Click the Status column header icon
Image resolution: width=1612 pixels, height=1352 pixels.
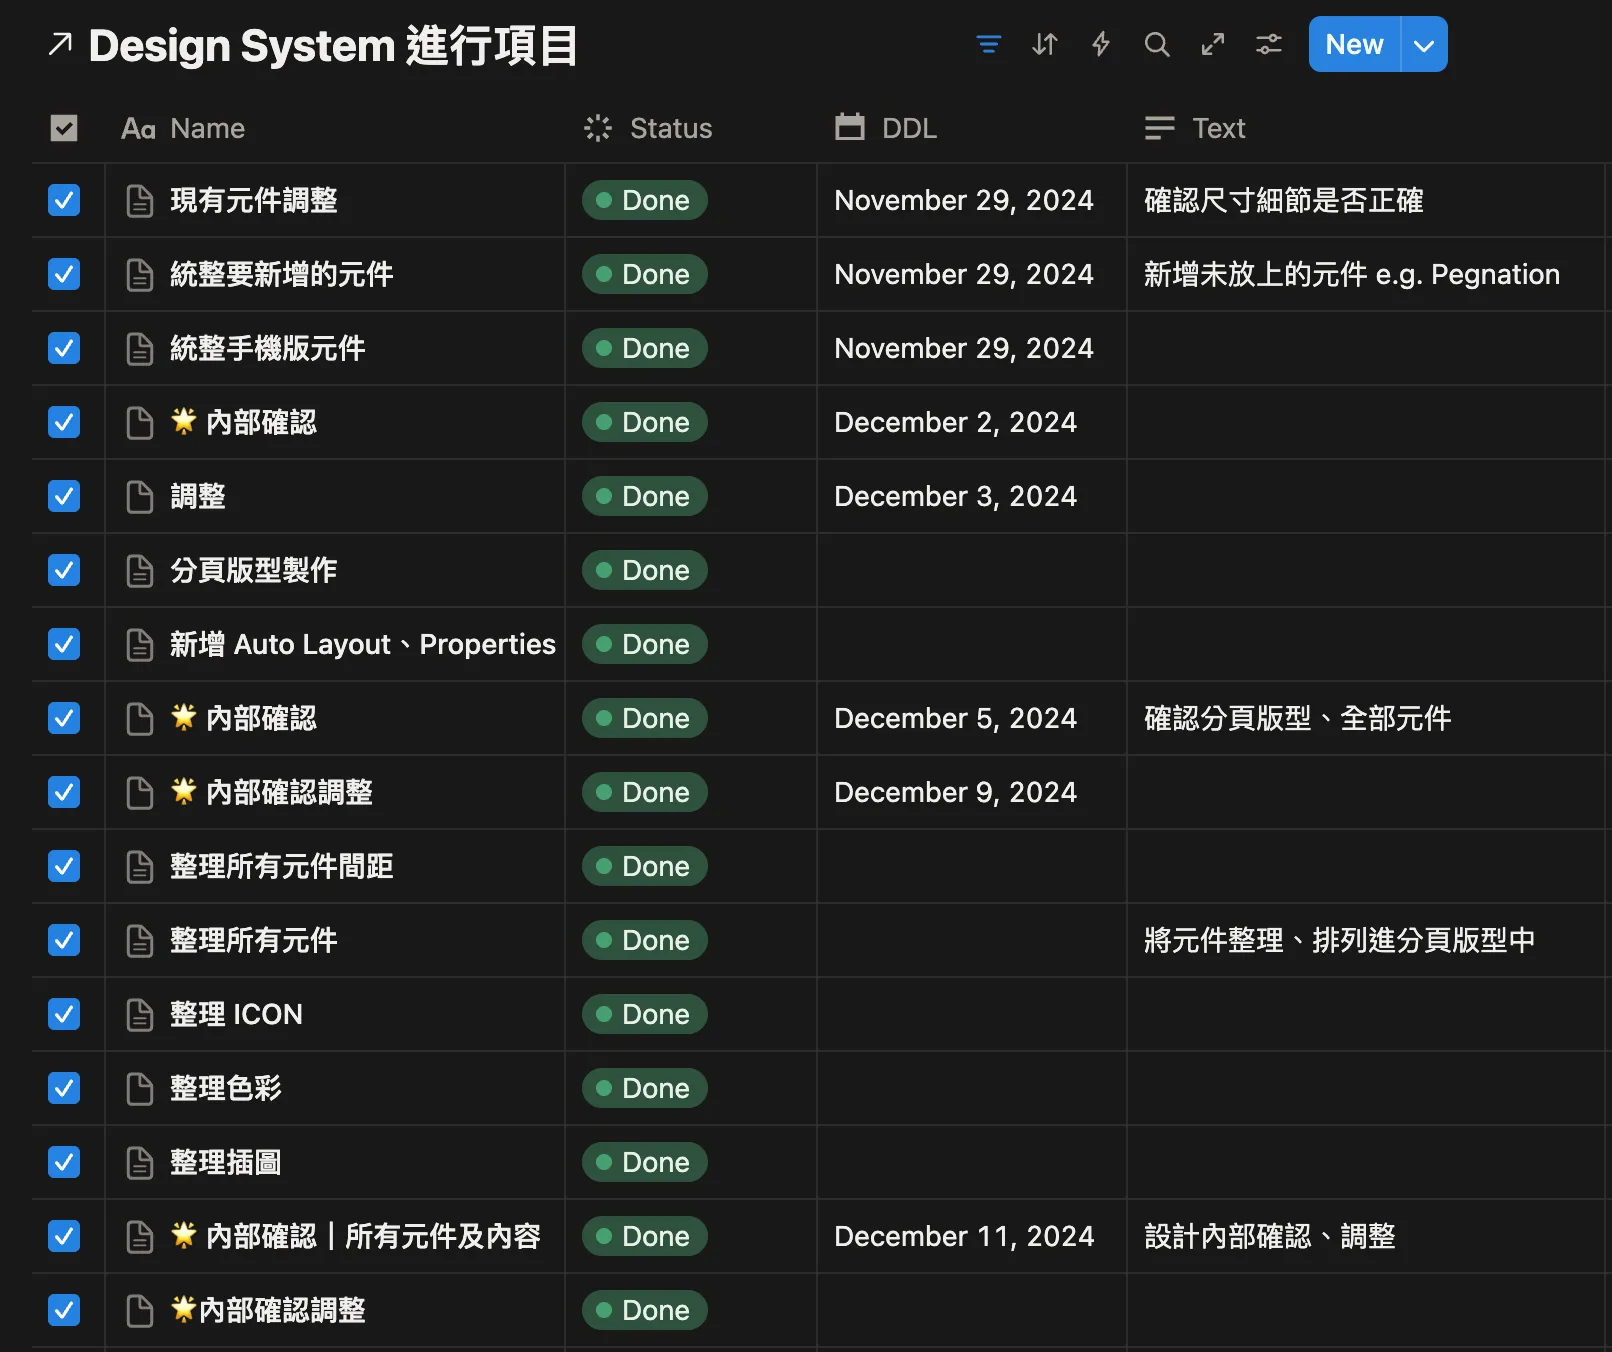coord(598,128)
